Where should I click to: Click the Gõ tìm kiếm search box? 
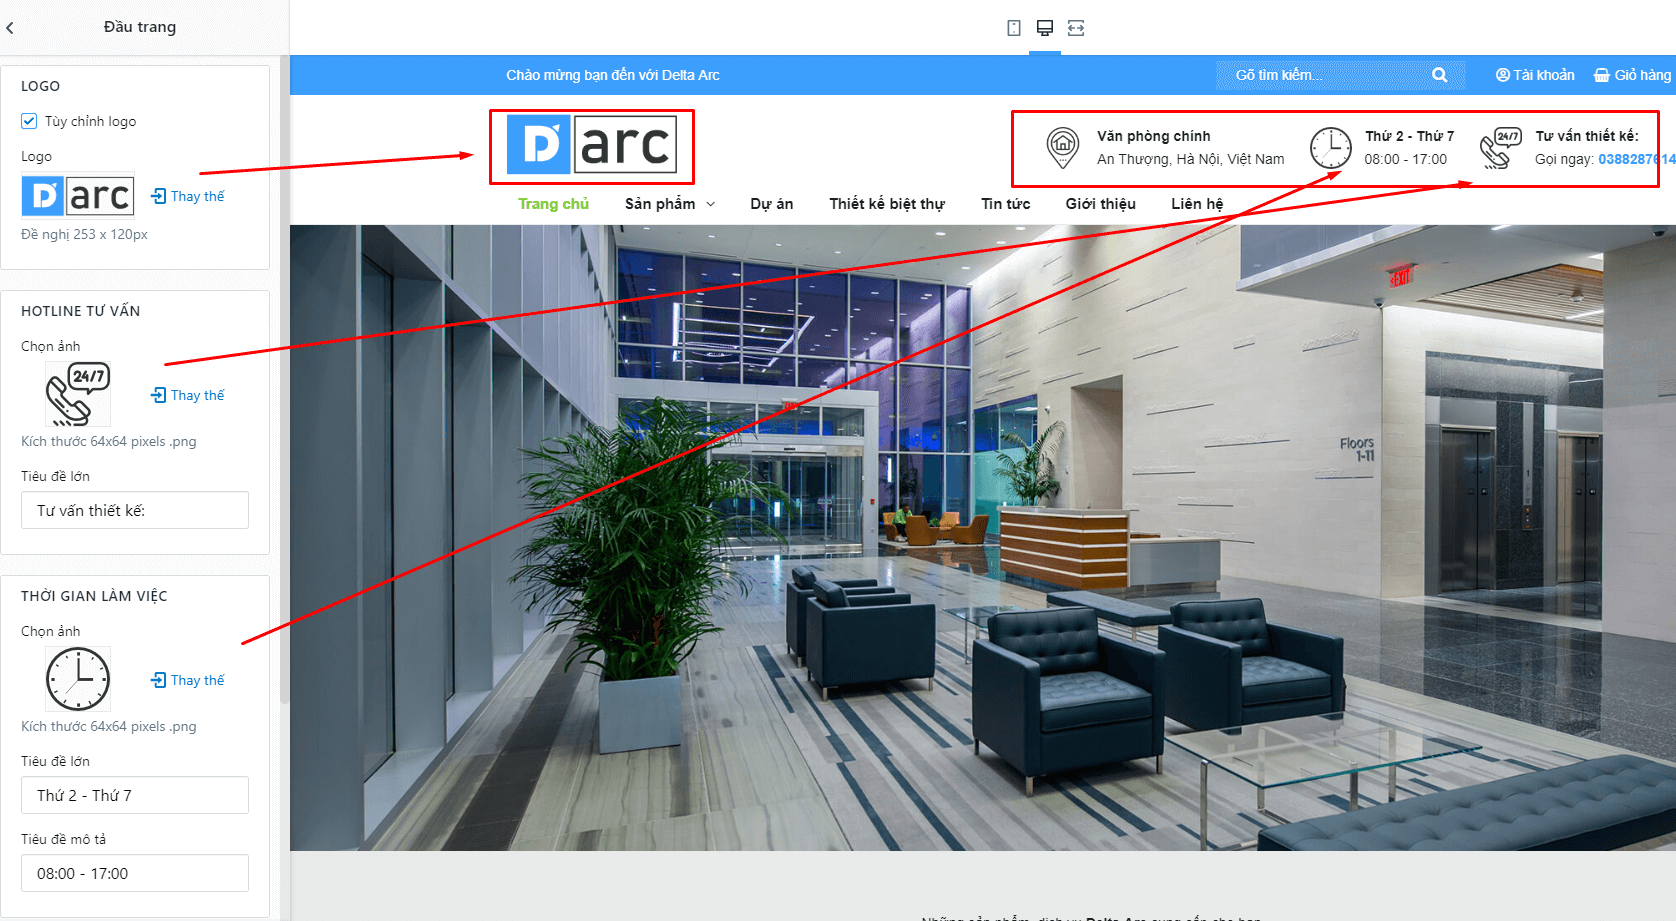click(1340, 75)
